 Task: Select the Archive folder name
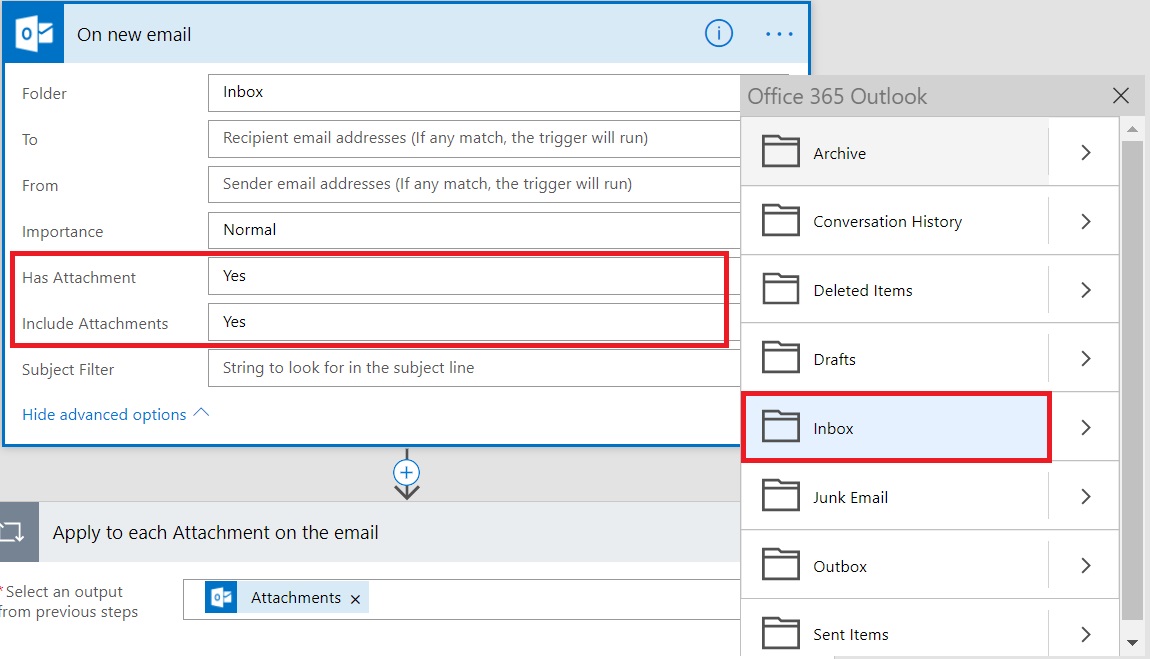click(x=840, y=153)
